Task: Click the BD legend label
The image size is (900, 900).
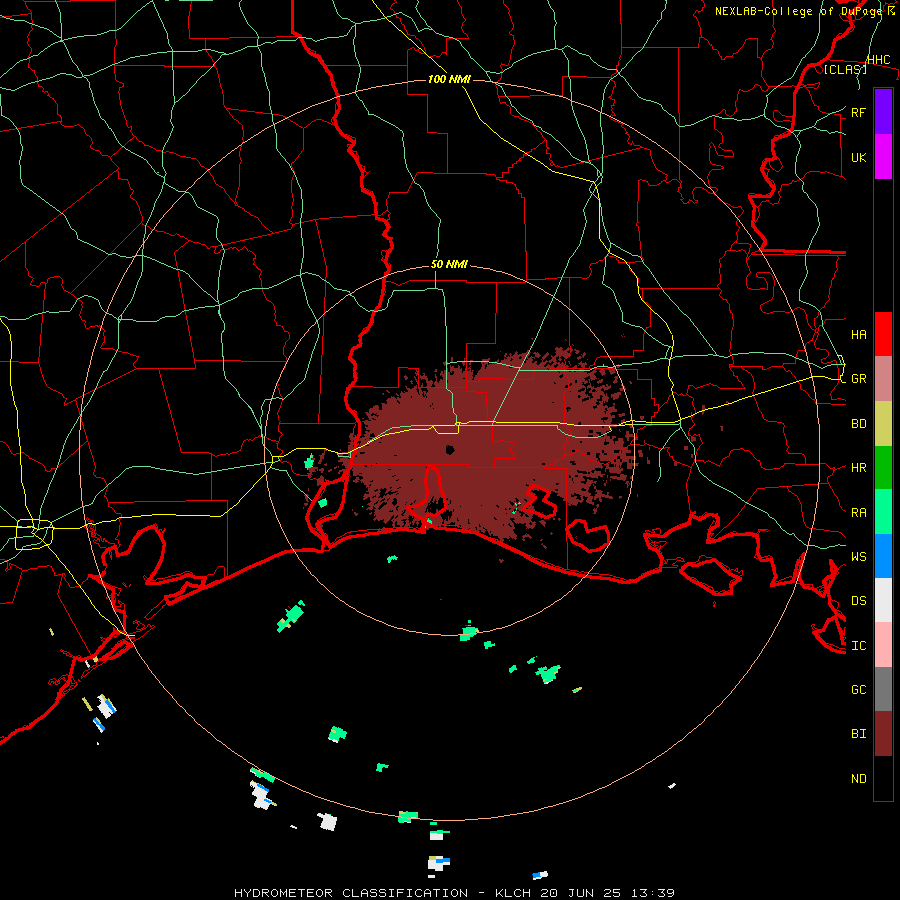Action: tap(858, 424)
